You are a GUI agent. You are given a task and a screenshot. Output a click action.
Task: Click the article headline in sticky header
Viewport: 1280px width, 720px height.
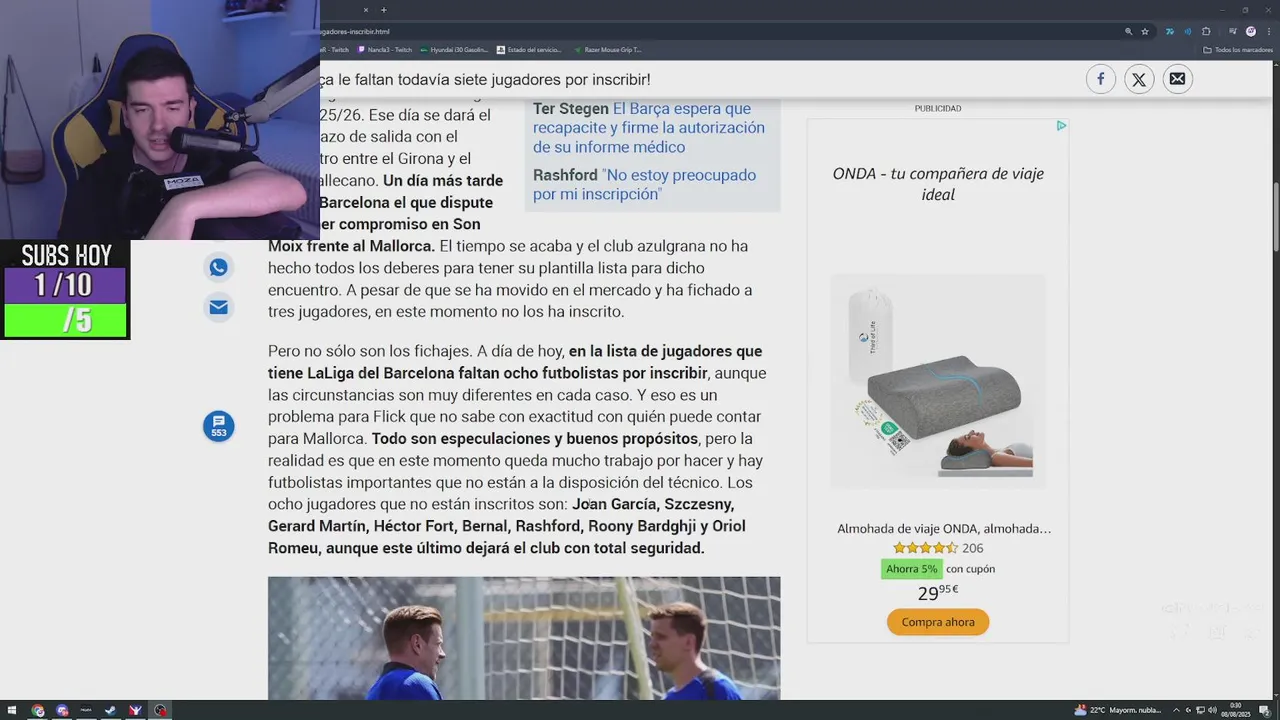485,79
